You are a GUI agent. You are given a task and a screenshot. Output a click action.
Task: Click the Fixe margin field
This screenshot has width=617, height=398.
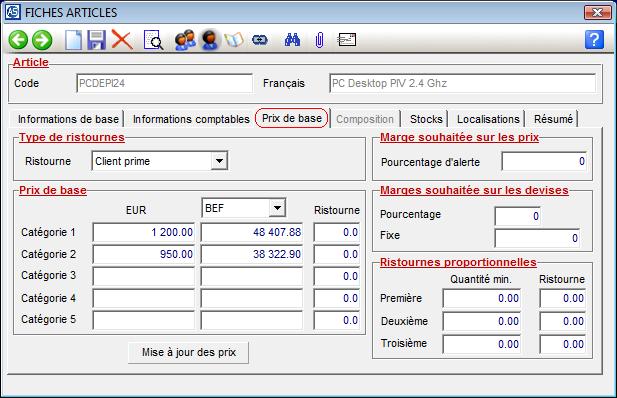(x=537, y=238)
